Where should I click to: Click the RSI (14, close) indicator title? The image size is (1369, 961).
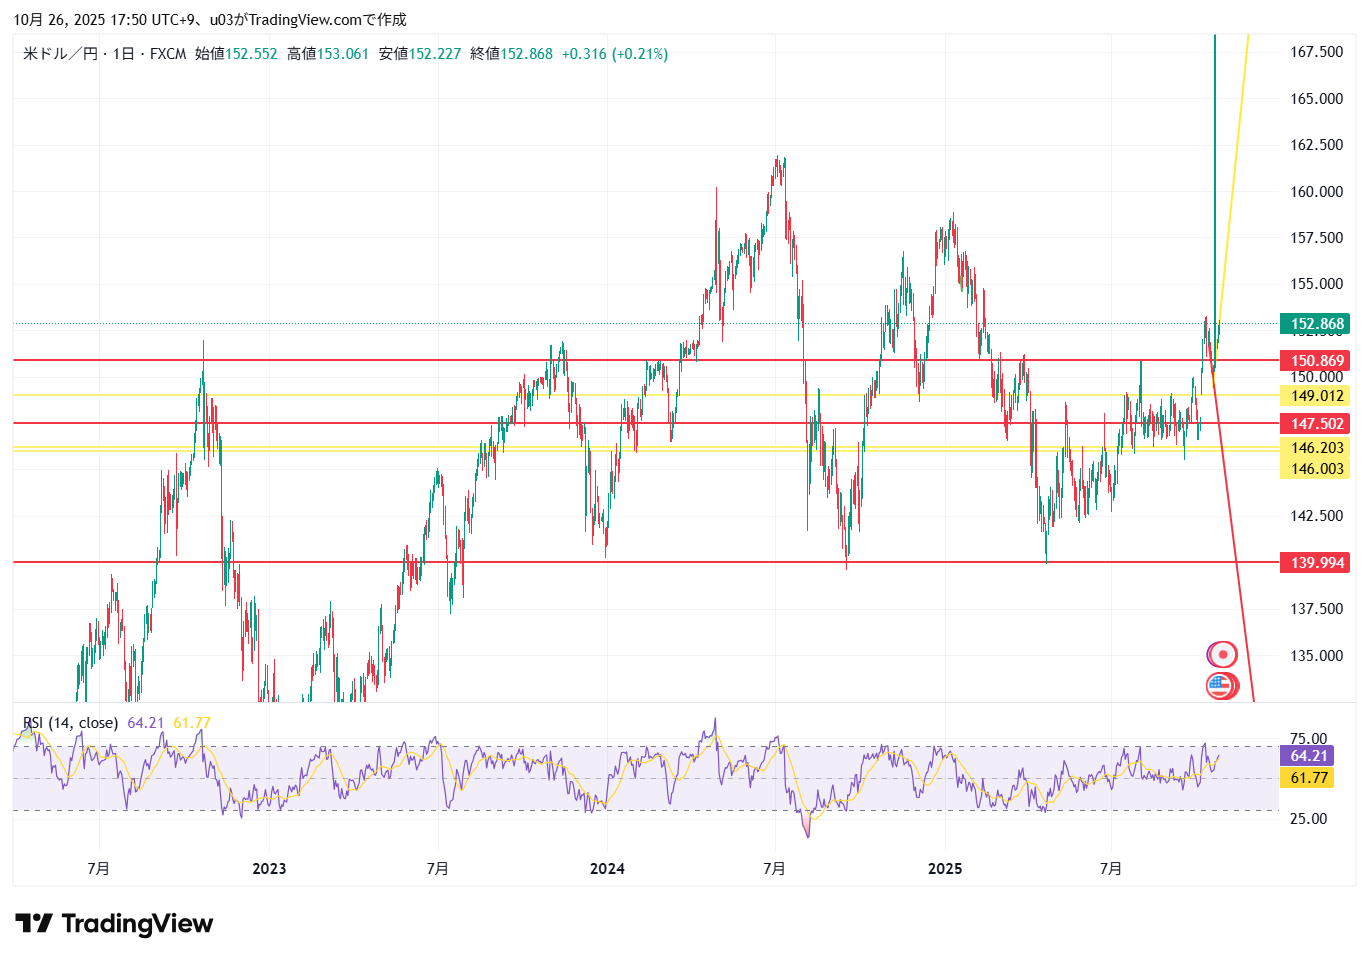70,723
